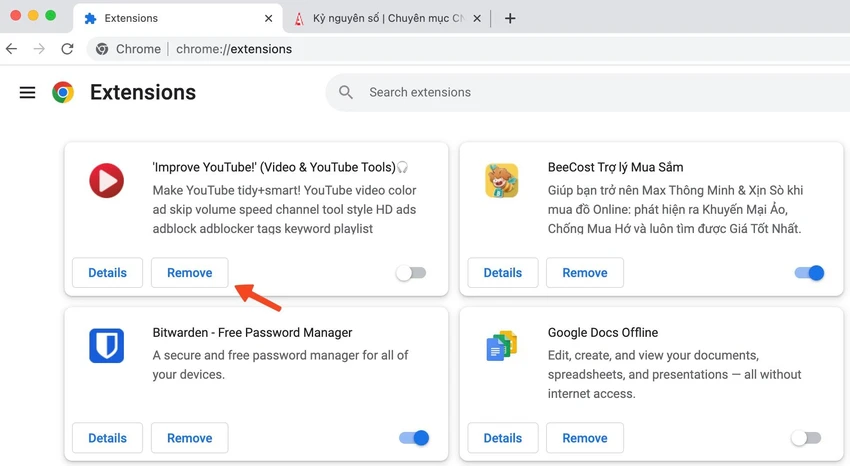850x466 pixels.
Task: Enable the Improve YouTube extension toggle
Action: [411, 273]
